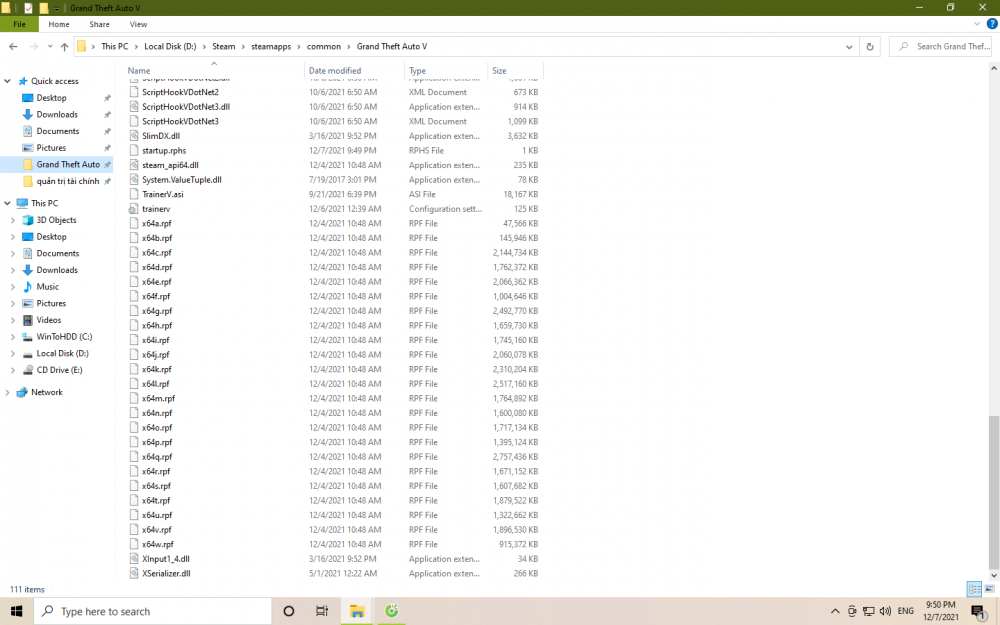This screenshot has height=625, width=1000.
Task: Expand the ribbon with the chevron
Action: [x=977, y=24]
